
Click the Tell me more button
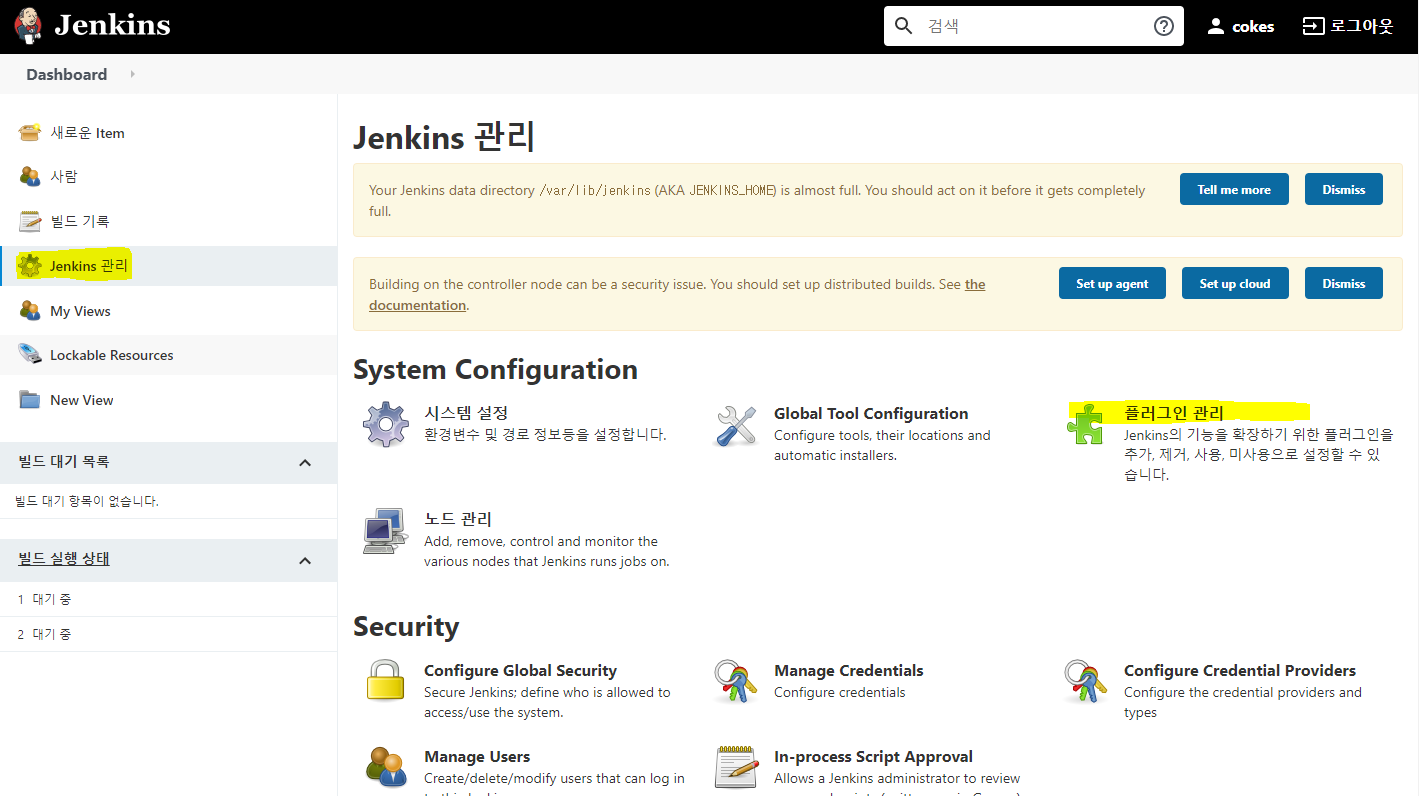click(1234, 189)
